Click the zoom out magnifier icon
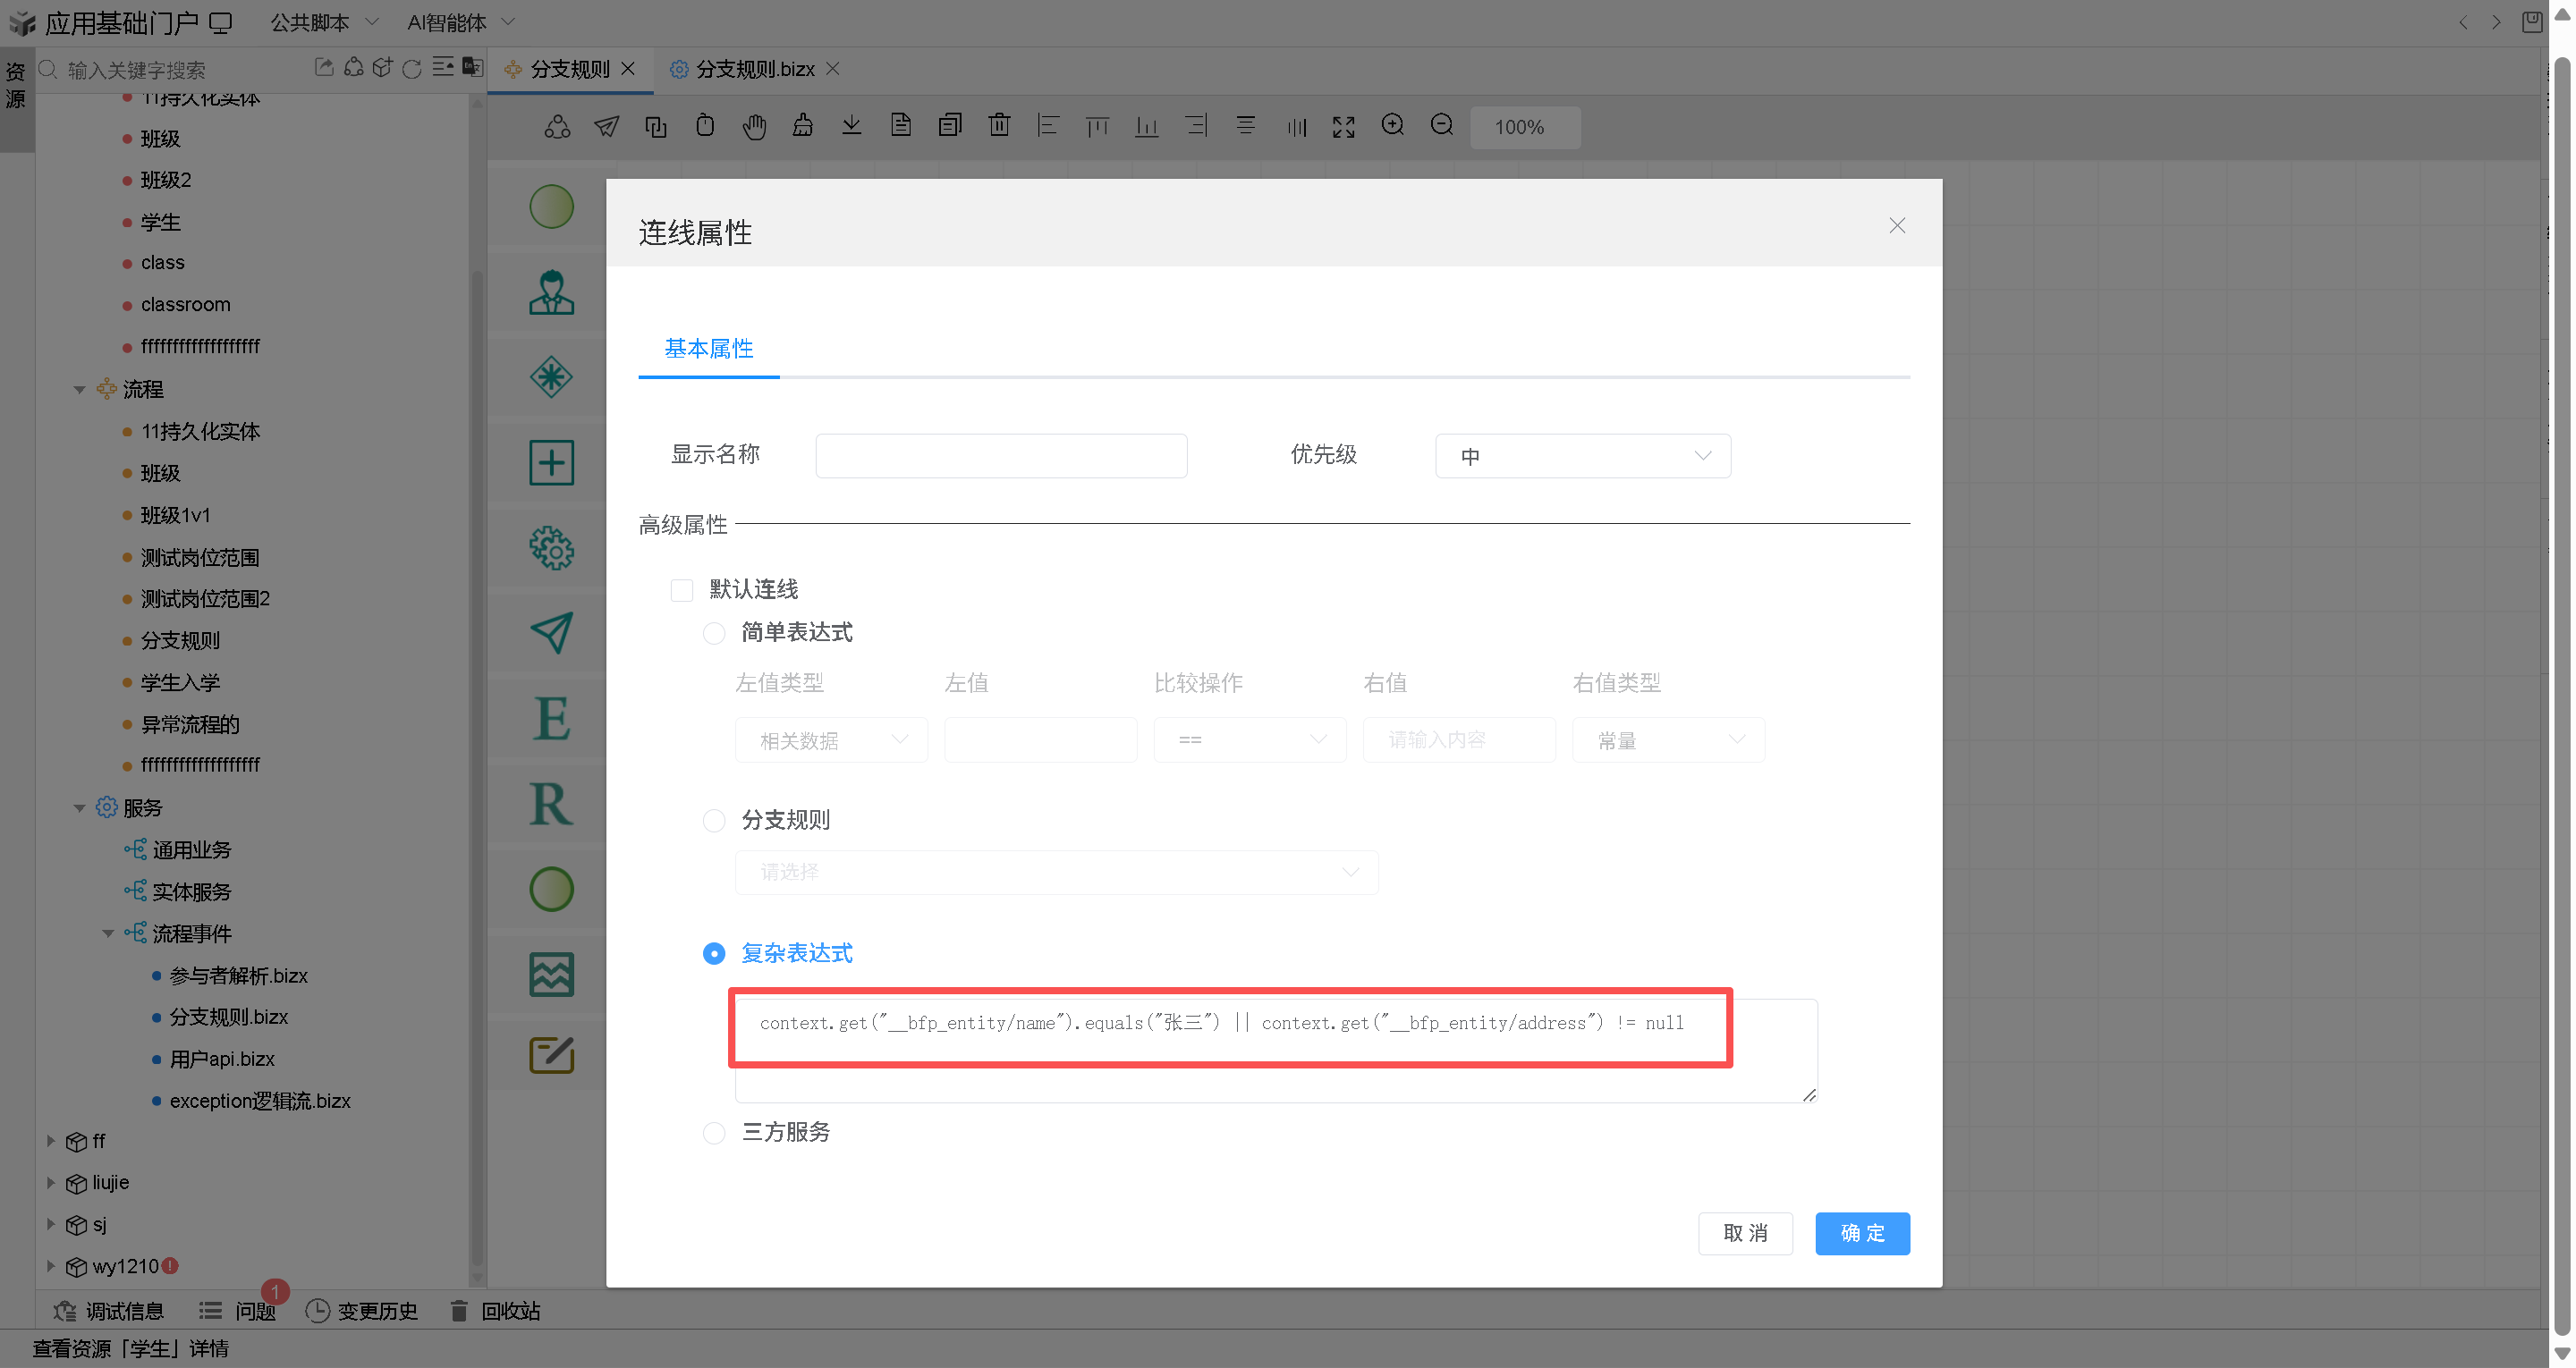This screenshot has width=2576, height=1368. pyautogui.click(x=1441, y=125)
